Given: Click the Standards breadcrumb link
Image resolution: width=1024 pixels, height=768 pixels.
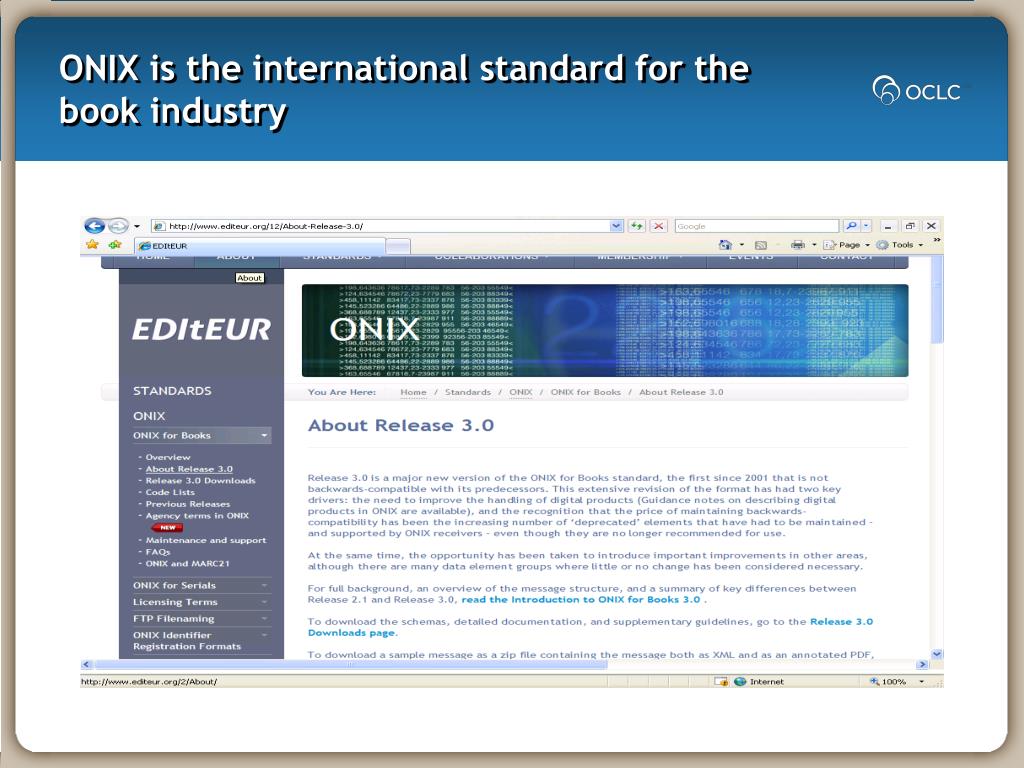Looking at the screenshot, I should [x=468, y=392].
